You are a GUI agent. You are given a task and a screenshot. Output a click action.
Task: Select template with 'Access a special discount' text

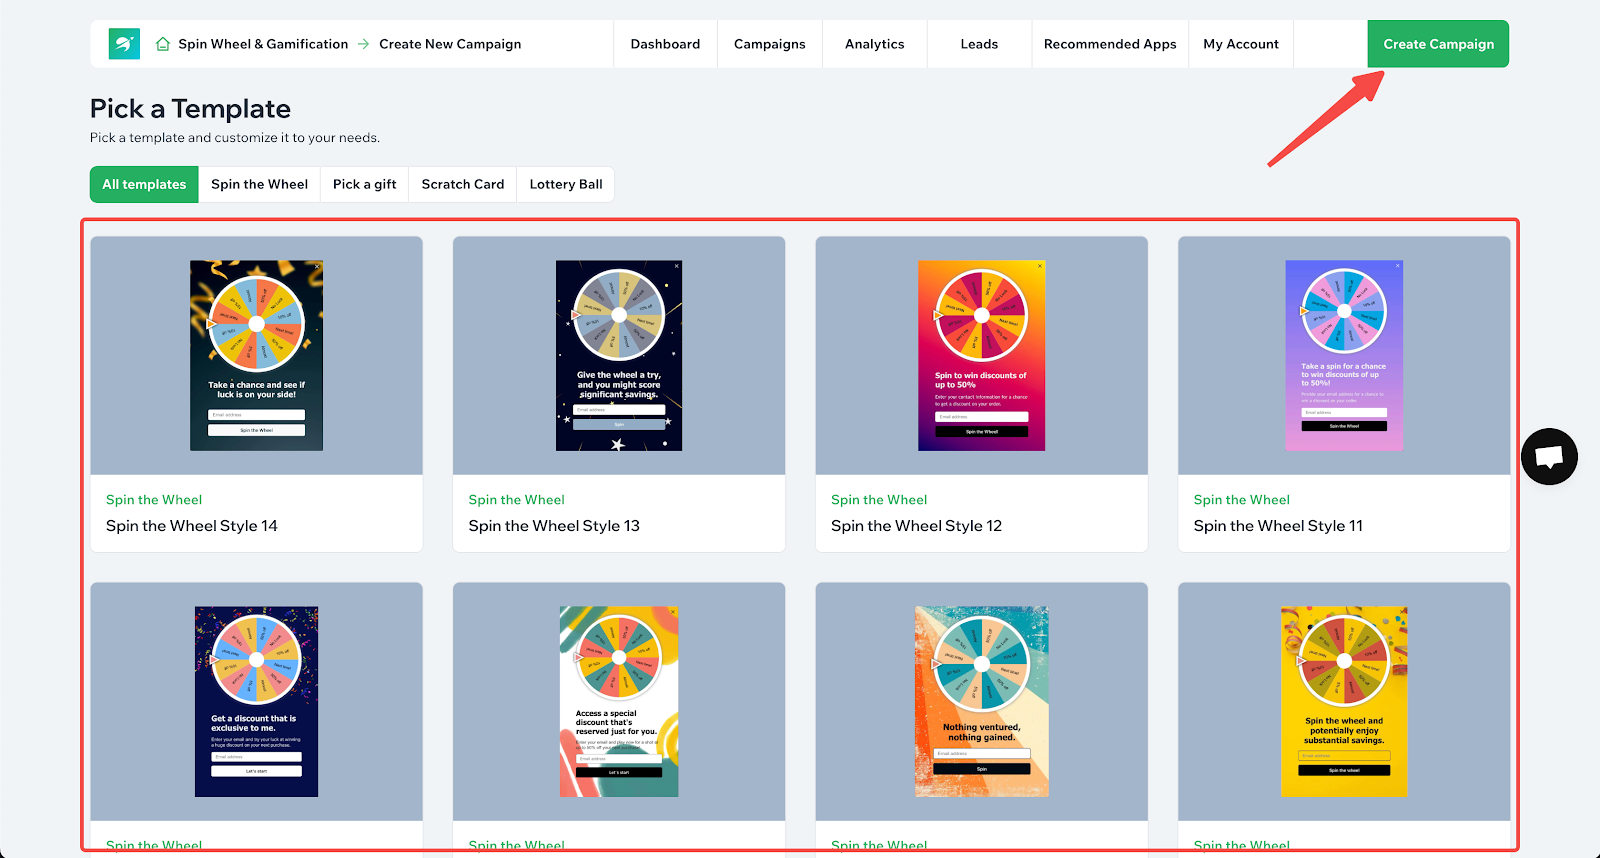point(619,702)
